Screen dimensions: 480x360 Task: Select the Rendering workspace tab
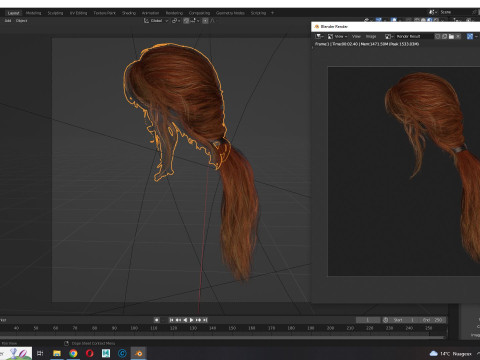pos(174,13)
